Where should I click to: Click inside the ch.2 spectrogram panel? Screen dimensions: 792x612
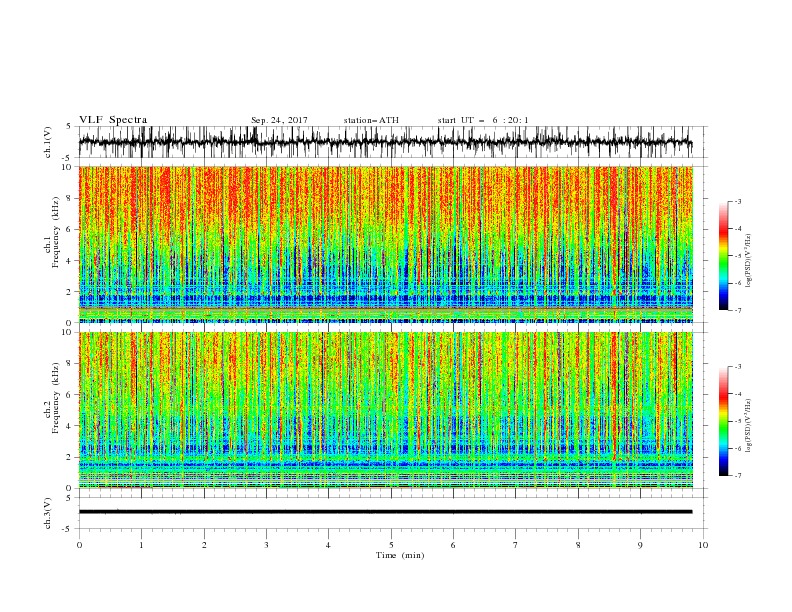pos(385,410)
